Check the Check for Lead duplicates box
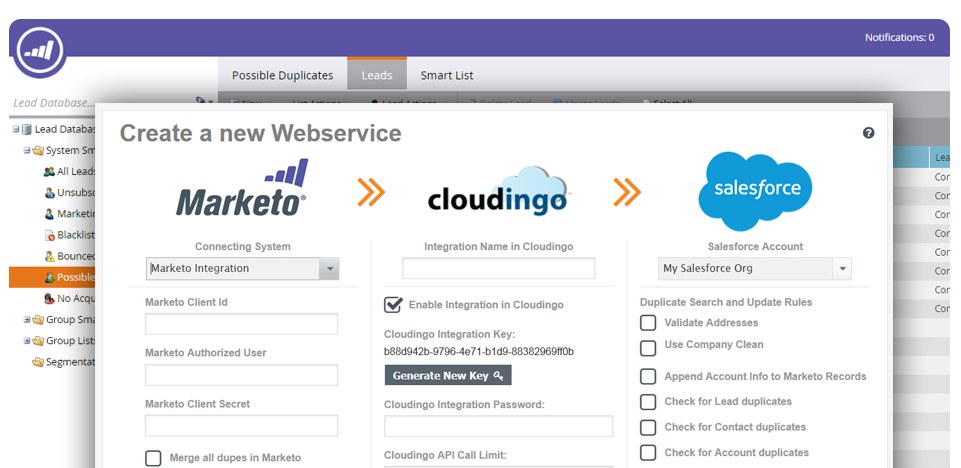The width and height of the screenshot is (961, 468). (x=648, y=402)
